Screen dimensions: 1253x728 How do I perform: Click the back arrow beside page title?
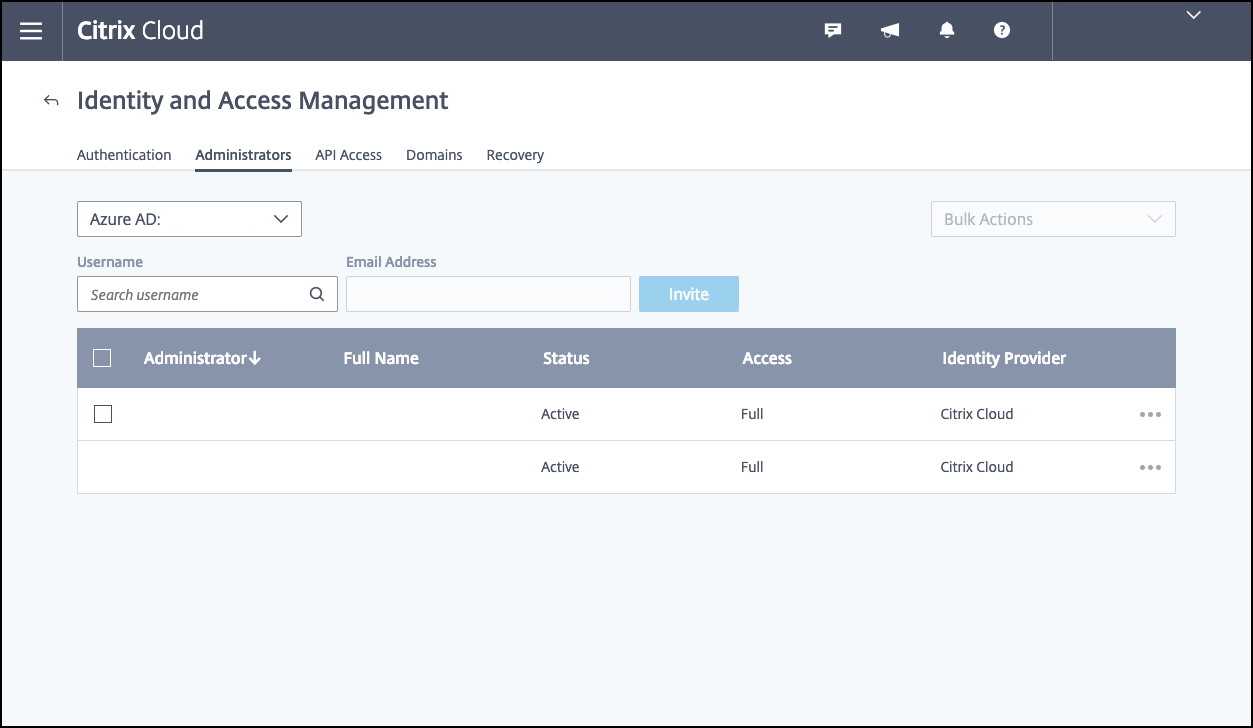(51, 101)
